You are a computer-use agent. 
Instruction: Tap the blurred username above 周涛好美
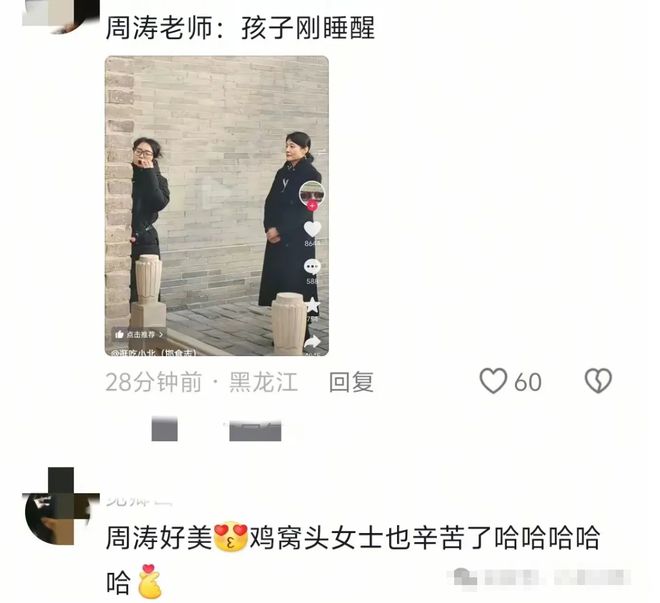pyautogui.click(x=139, y=501)
